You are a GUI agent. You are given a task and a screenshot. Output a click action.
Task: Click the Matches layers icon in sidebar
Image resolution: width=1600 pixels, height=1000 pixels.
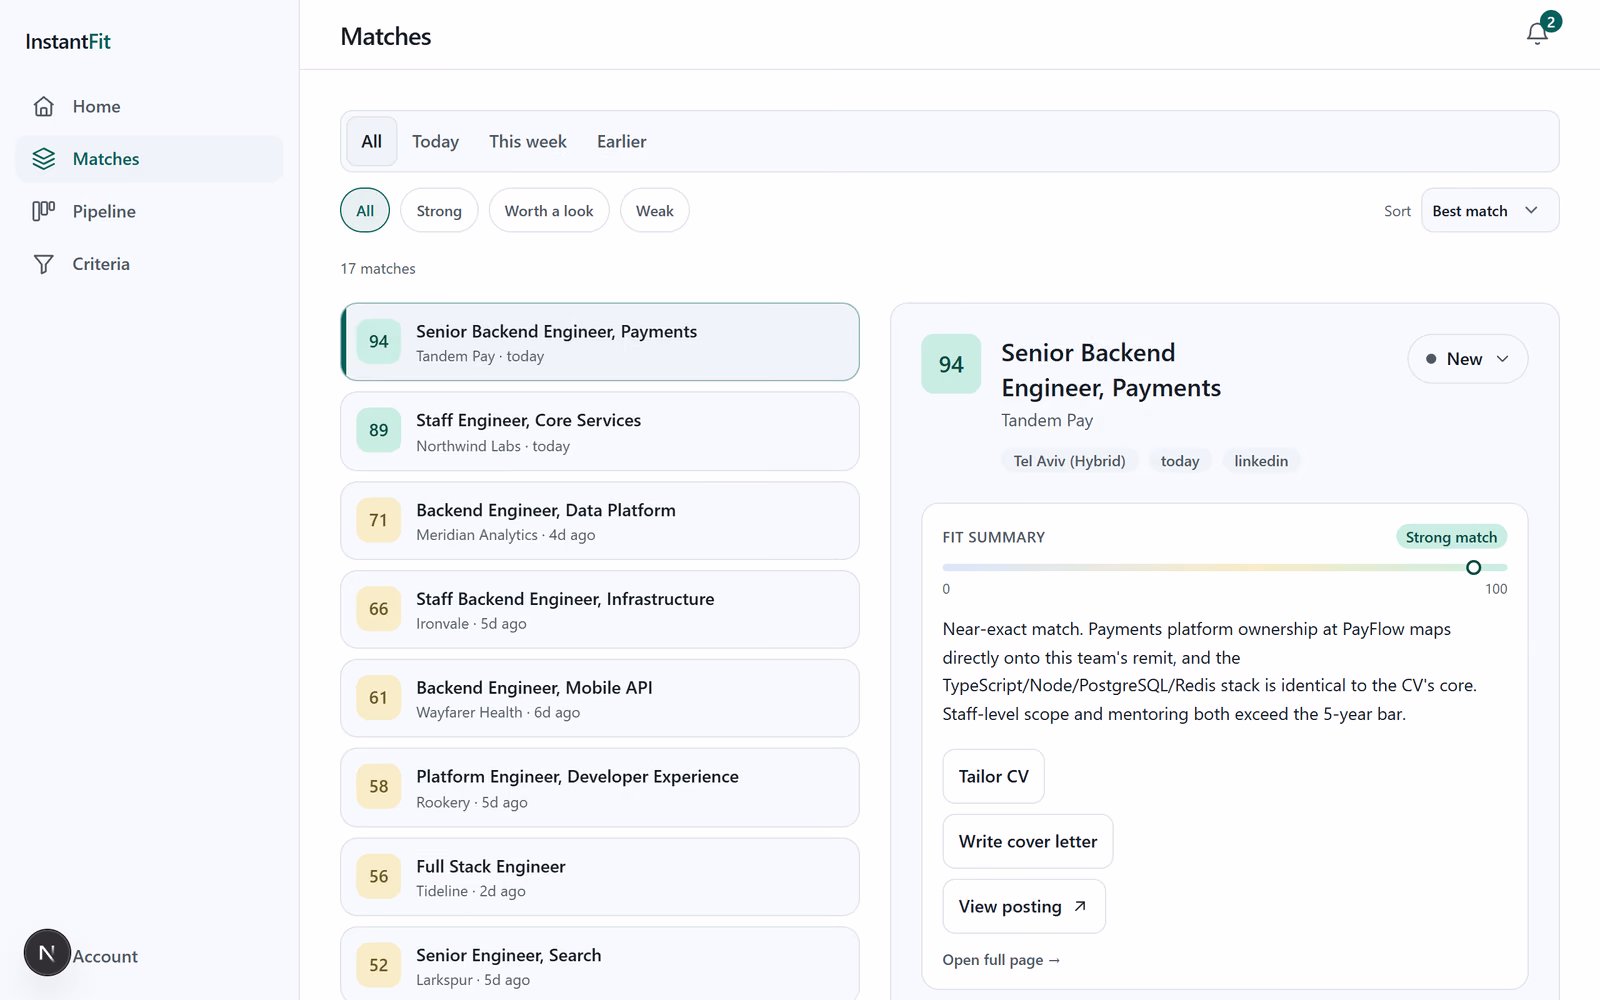click(43, 159)
